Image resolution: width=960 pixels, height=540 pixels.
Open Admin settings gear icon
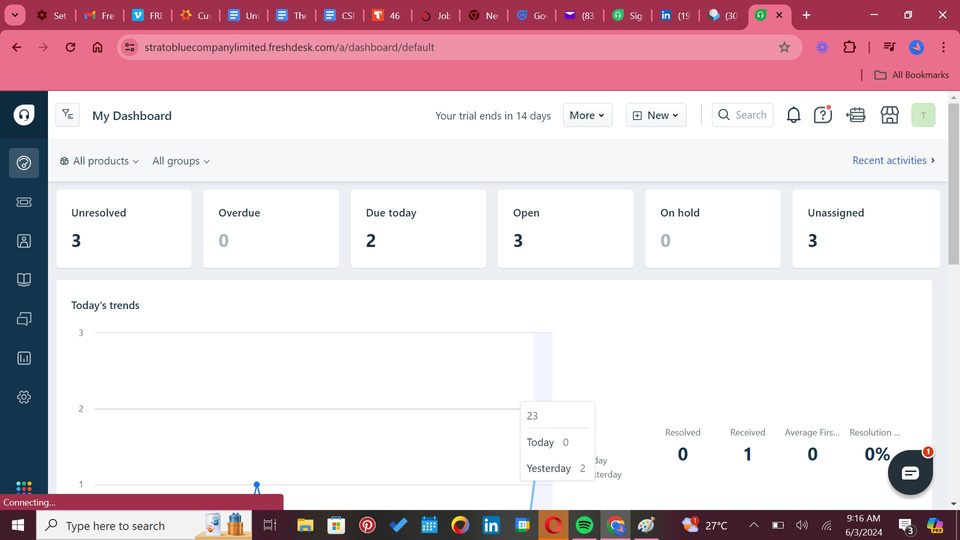pos(24,397)
